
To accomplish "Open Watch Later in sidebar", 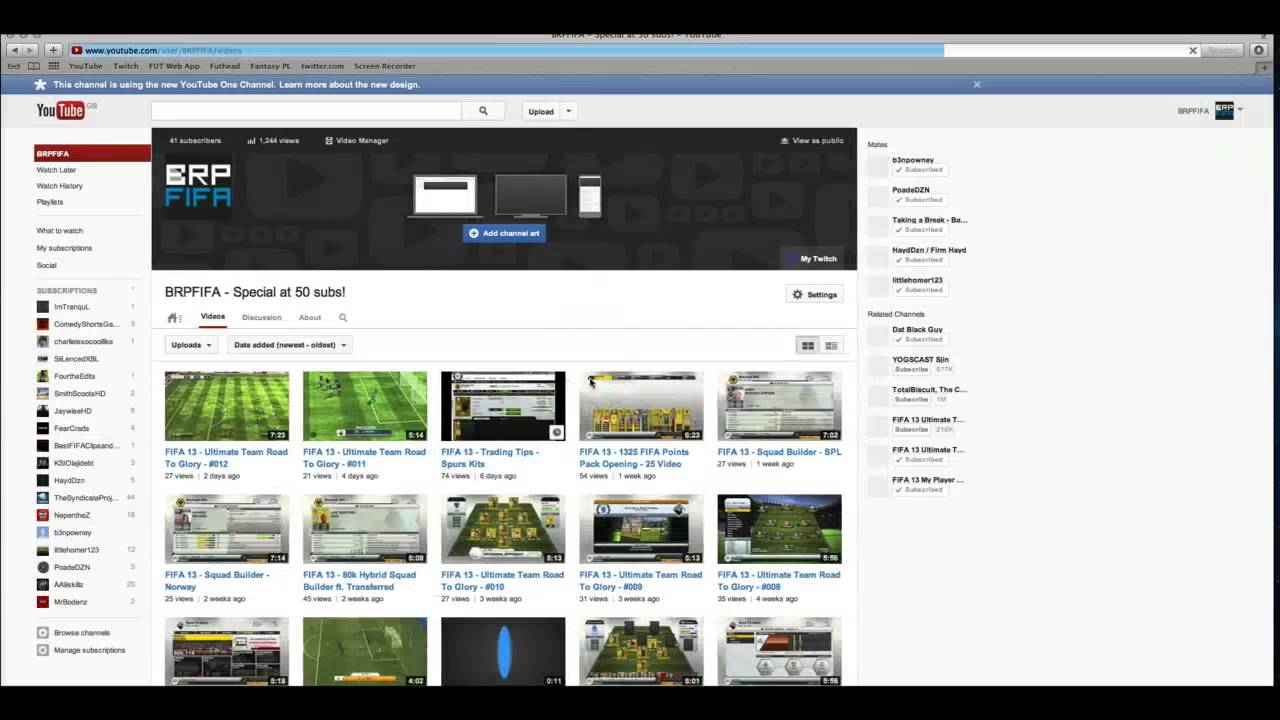I will 56,170.
